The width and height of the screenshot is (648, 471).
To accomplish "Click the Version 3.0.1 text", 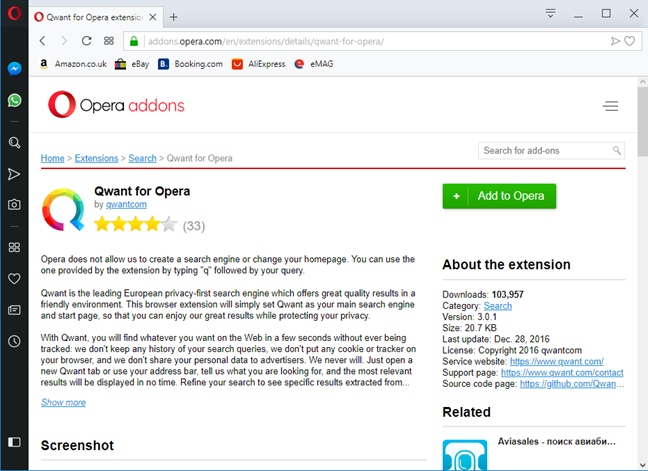I will tap(469, 317).
